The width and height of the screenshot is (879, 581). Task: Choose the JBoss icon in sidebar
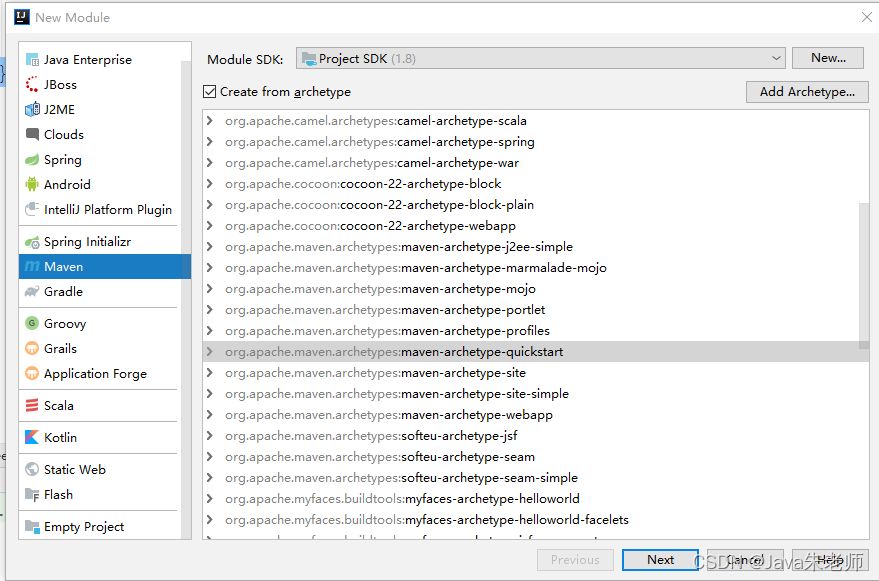pyautogui.click(x=32, y=85)
